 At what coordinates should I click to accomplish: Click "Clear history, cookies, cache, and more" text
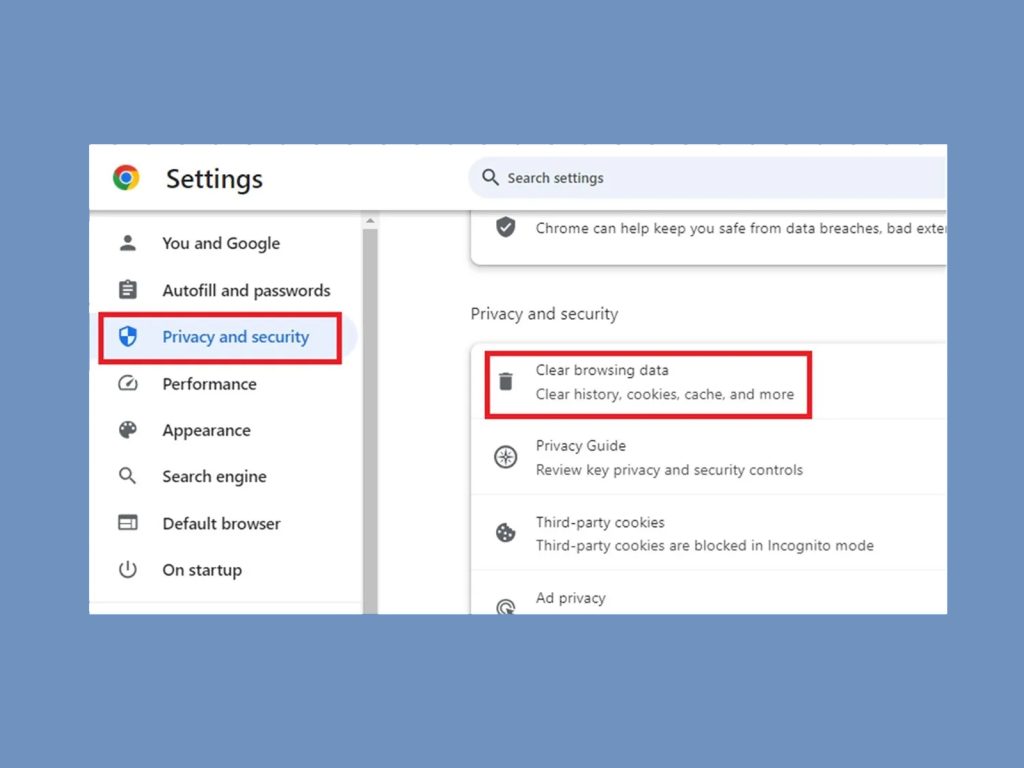point(665,394)
